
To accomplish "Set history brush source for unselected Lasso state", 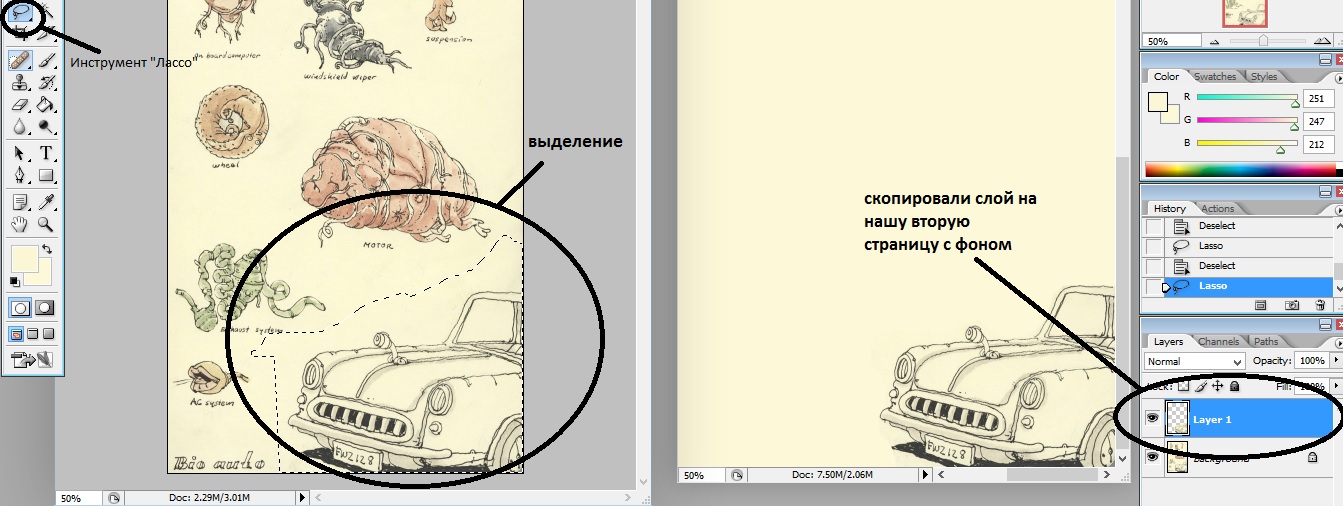I will coord(1153,246).
